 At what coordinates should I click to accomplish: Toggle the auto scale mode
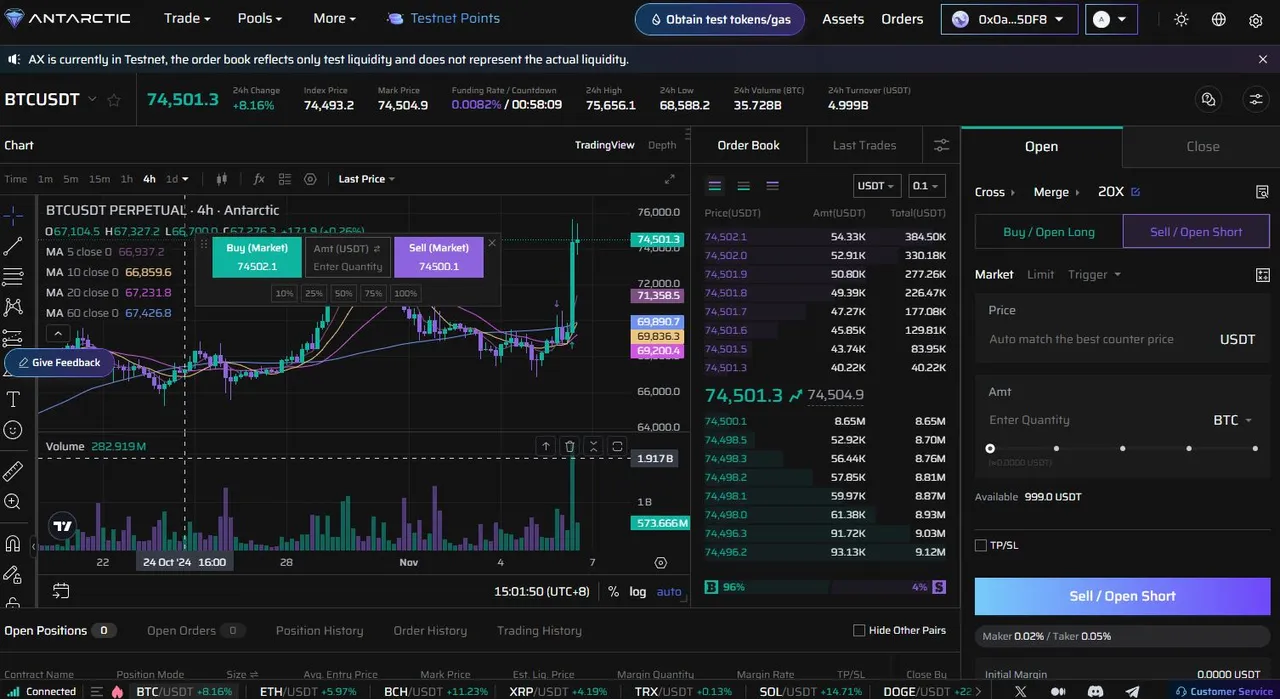(x=669, y=591)
